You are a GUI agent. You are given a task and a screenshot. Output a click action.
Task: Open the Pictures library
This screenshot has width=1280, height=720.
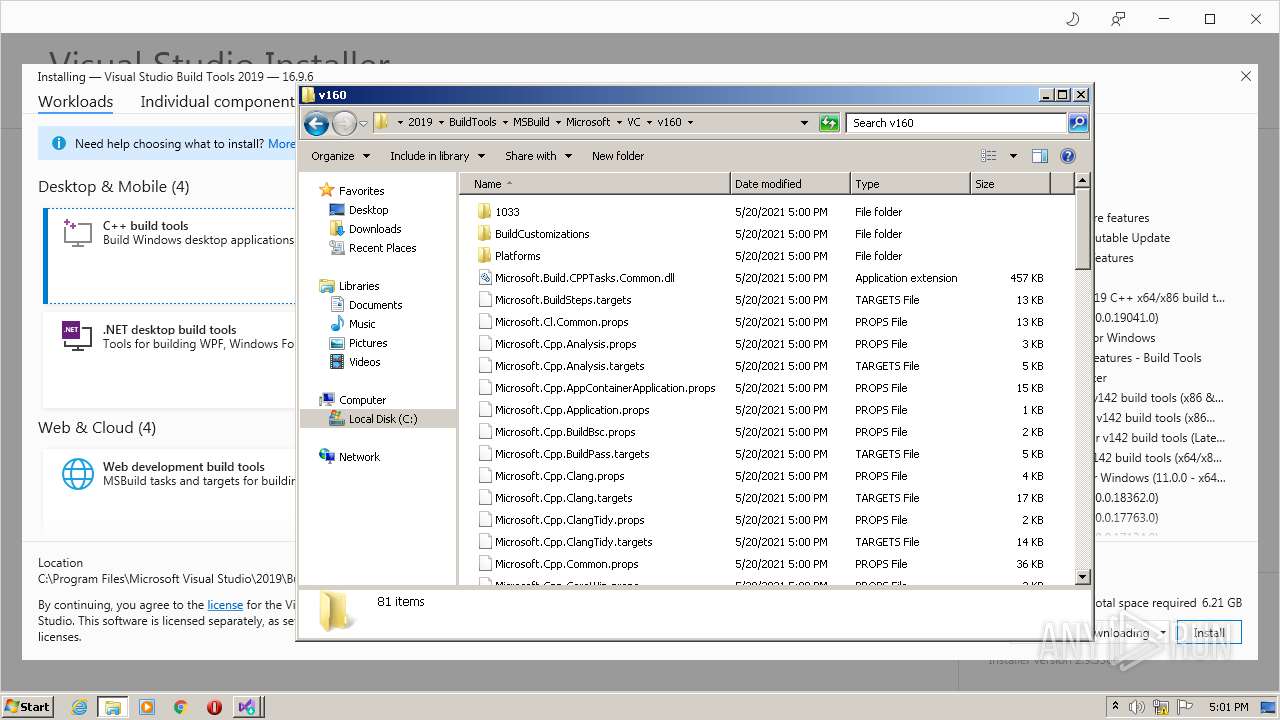tap(368, 343)
